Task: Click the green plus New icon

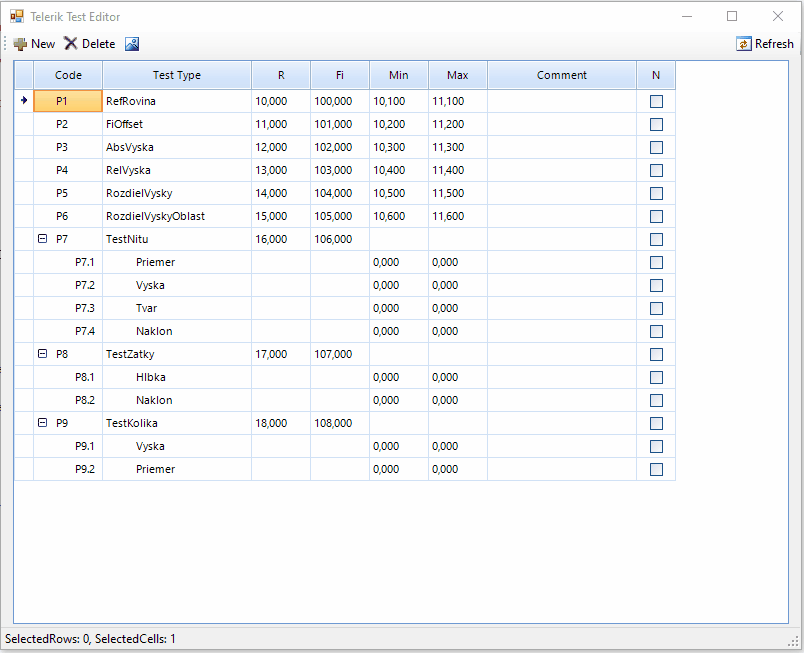Action: coord(19,43)
